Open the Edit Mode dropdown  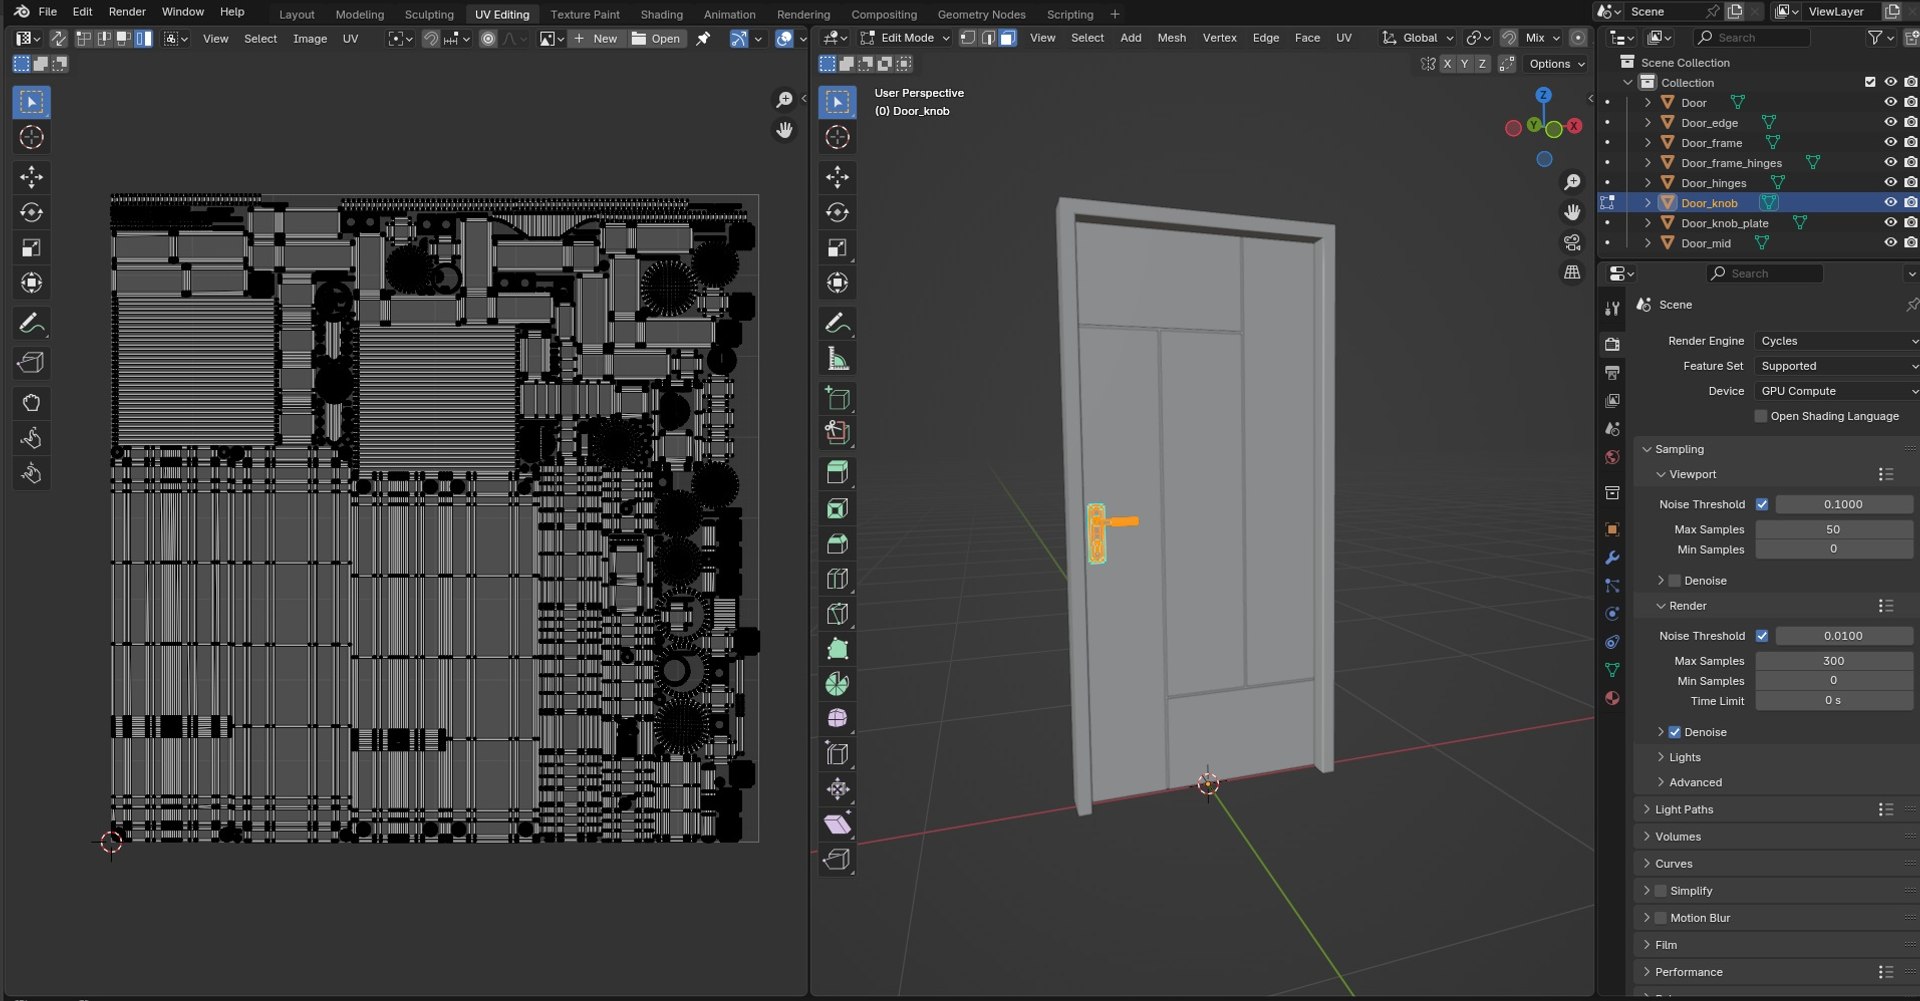tap(905, 38)
